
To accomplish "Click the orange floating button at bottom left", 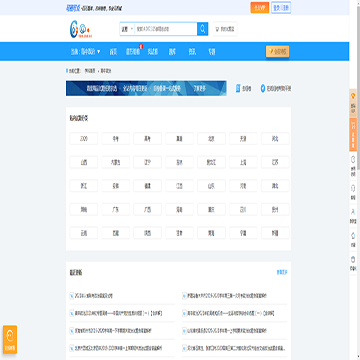I will [x=10, y=339].
